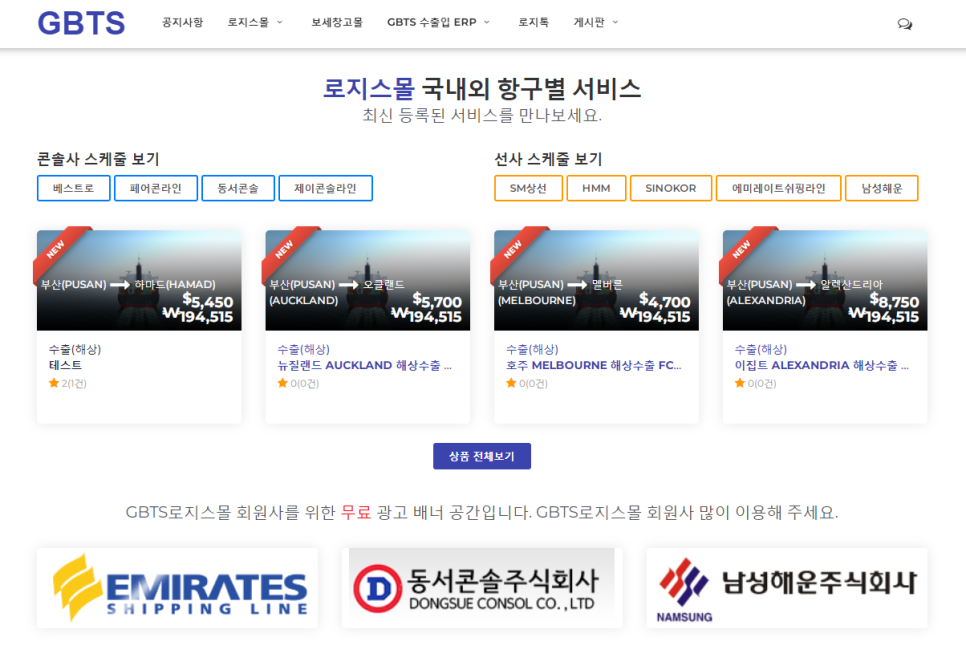Image resolution: width=966 pixels, height=670 pixels.
Task: Click the $8,750 price text
Action: point(894,301)
